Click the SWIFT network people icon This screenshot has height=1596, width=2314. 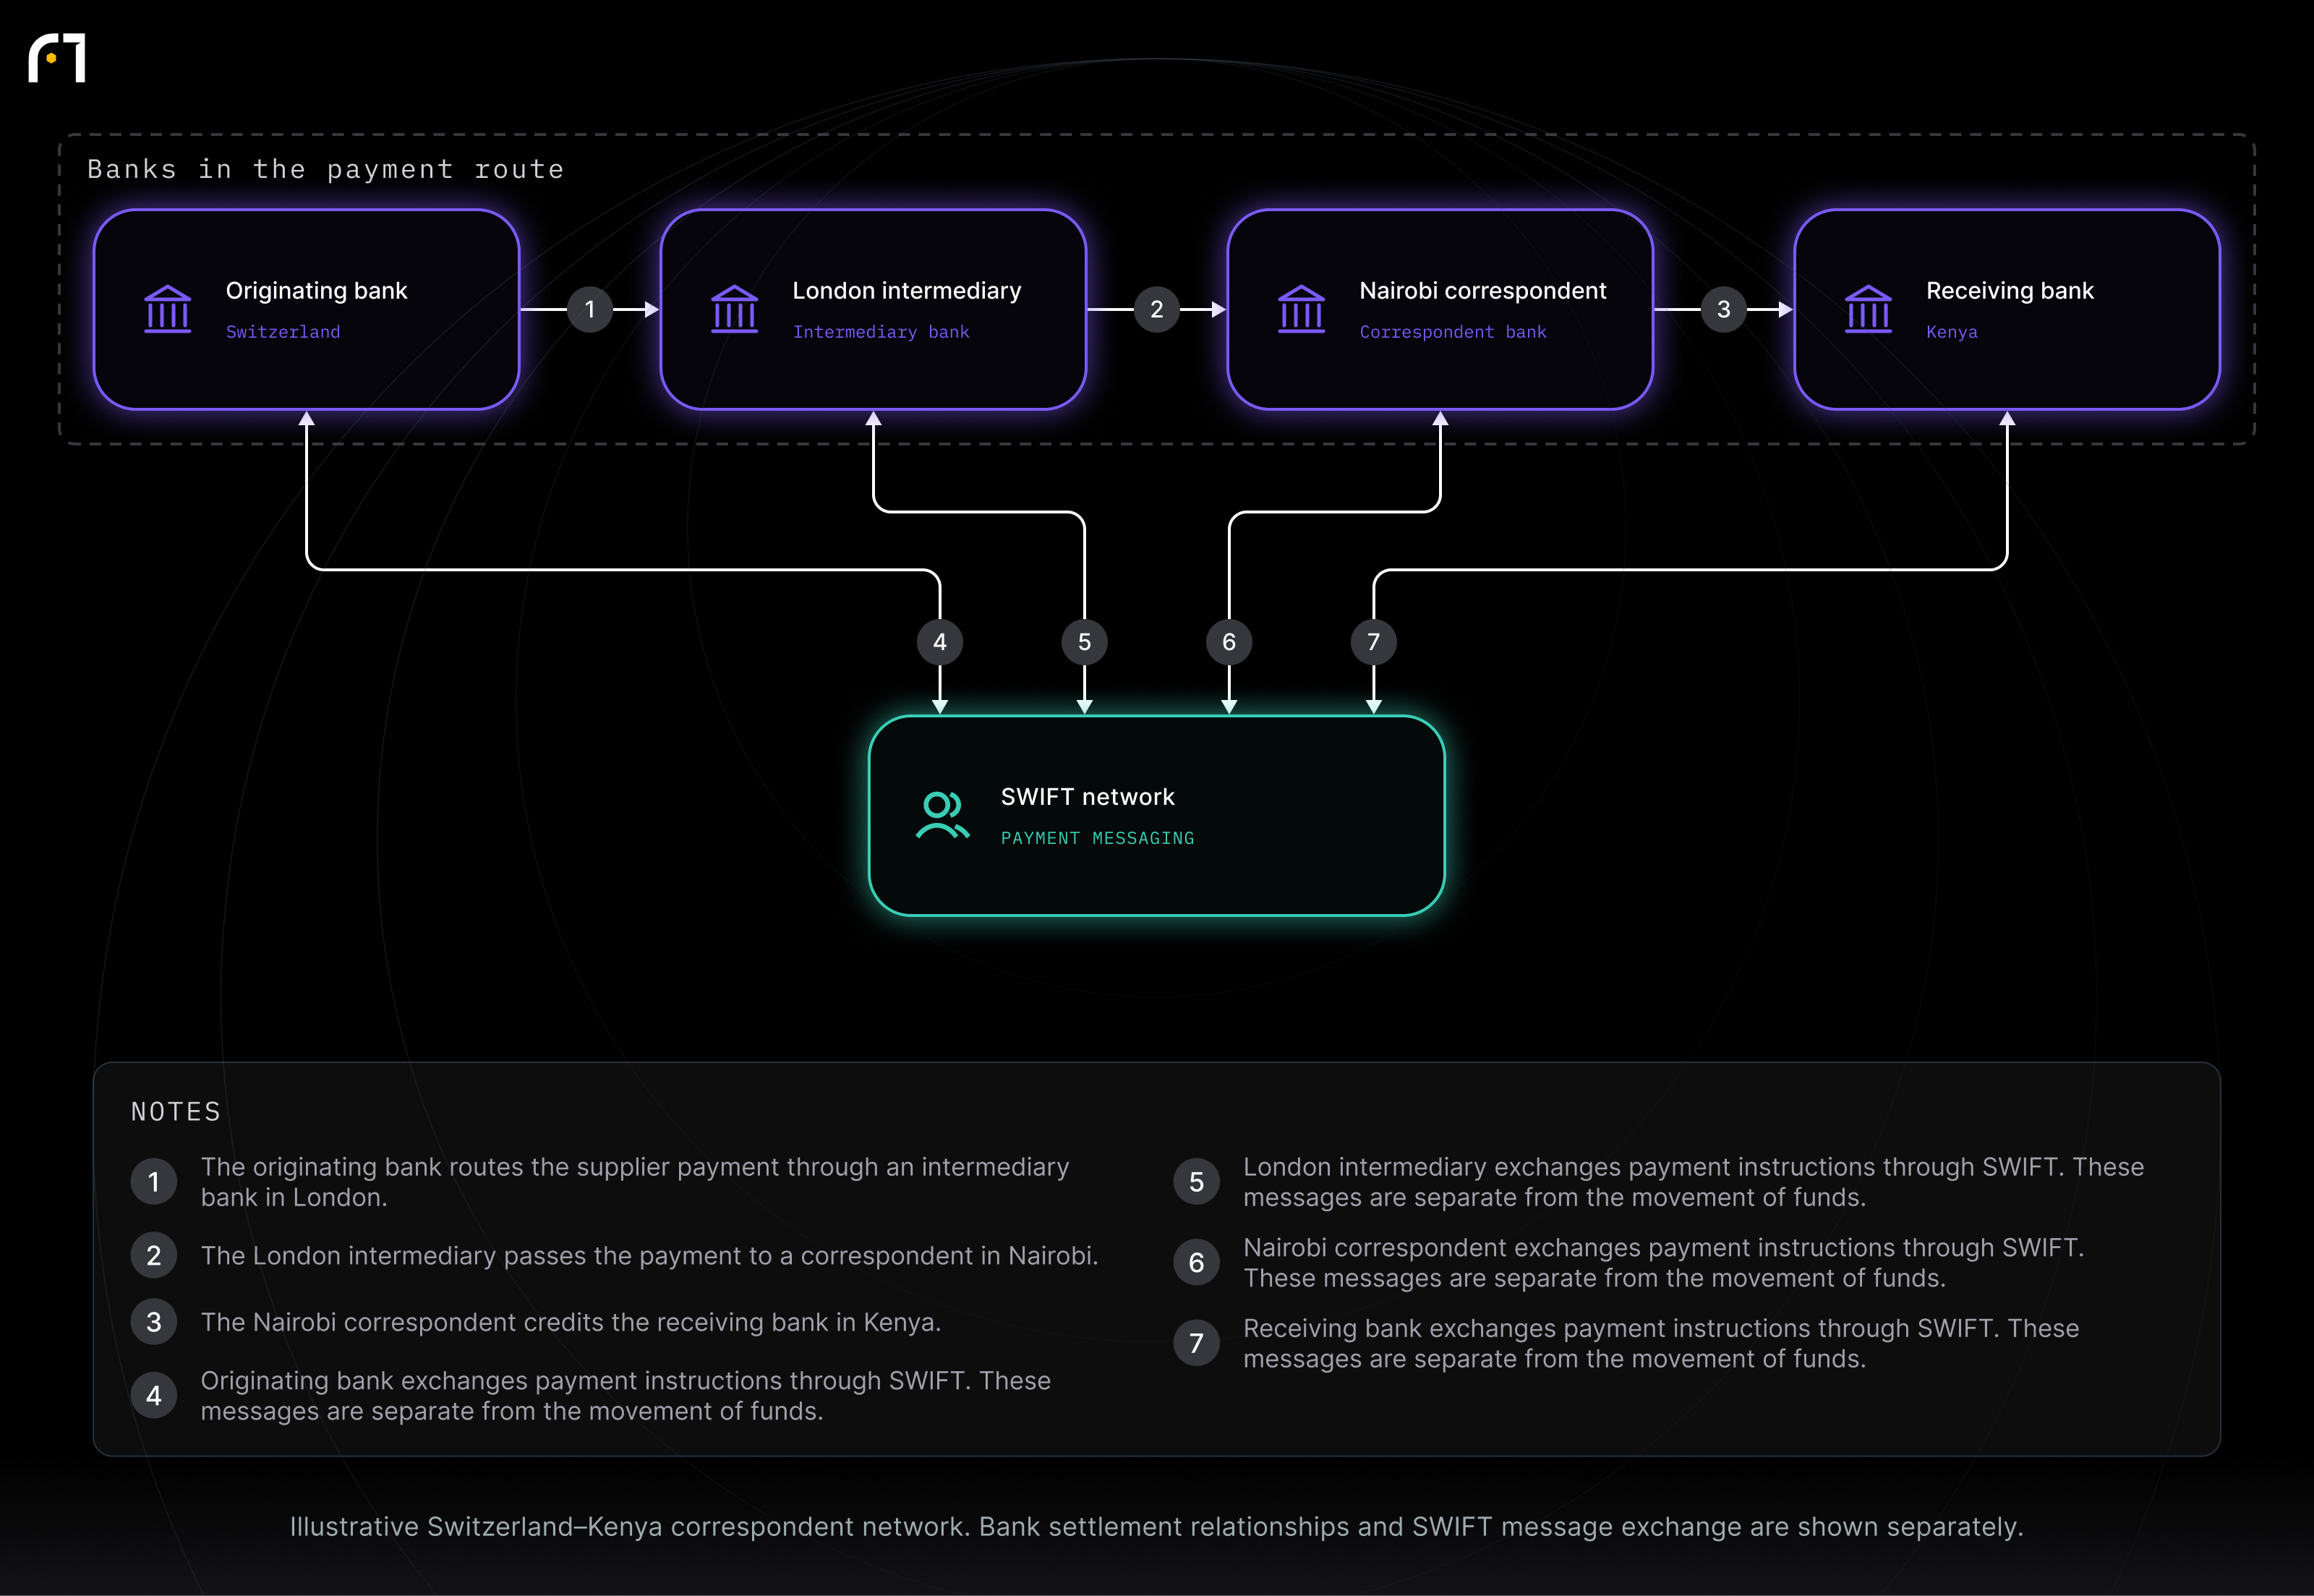[x=942, y=815]
